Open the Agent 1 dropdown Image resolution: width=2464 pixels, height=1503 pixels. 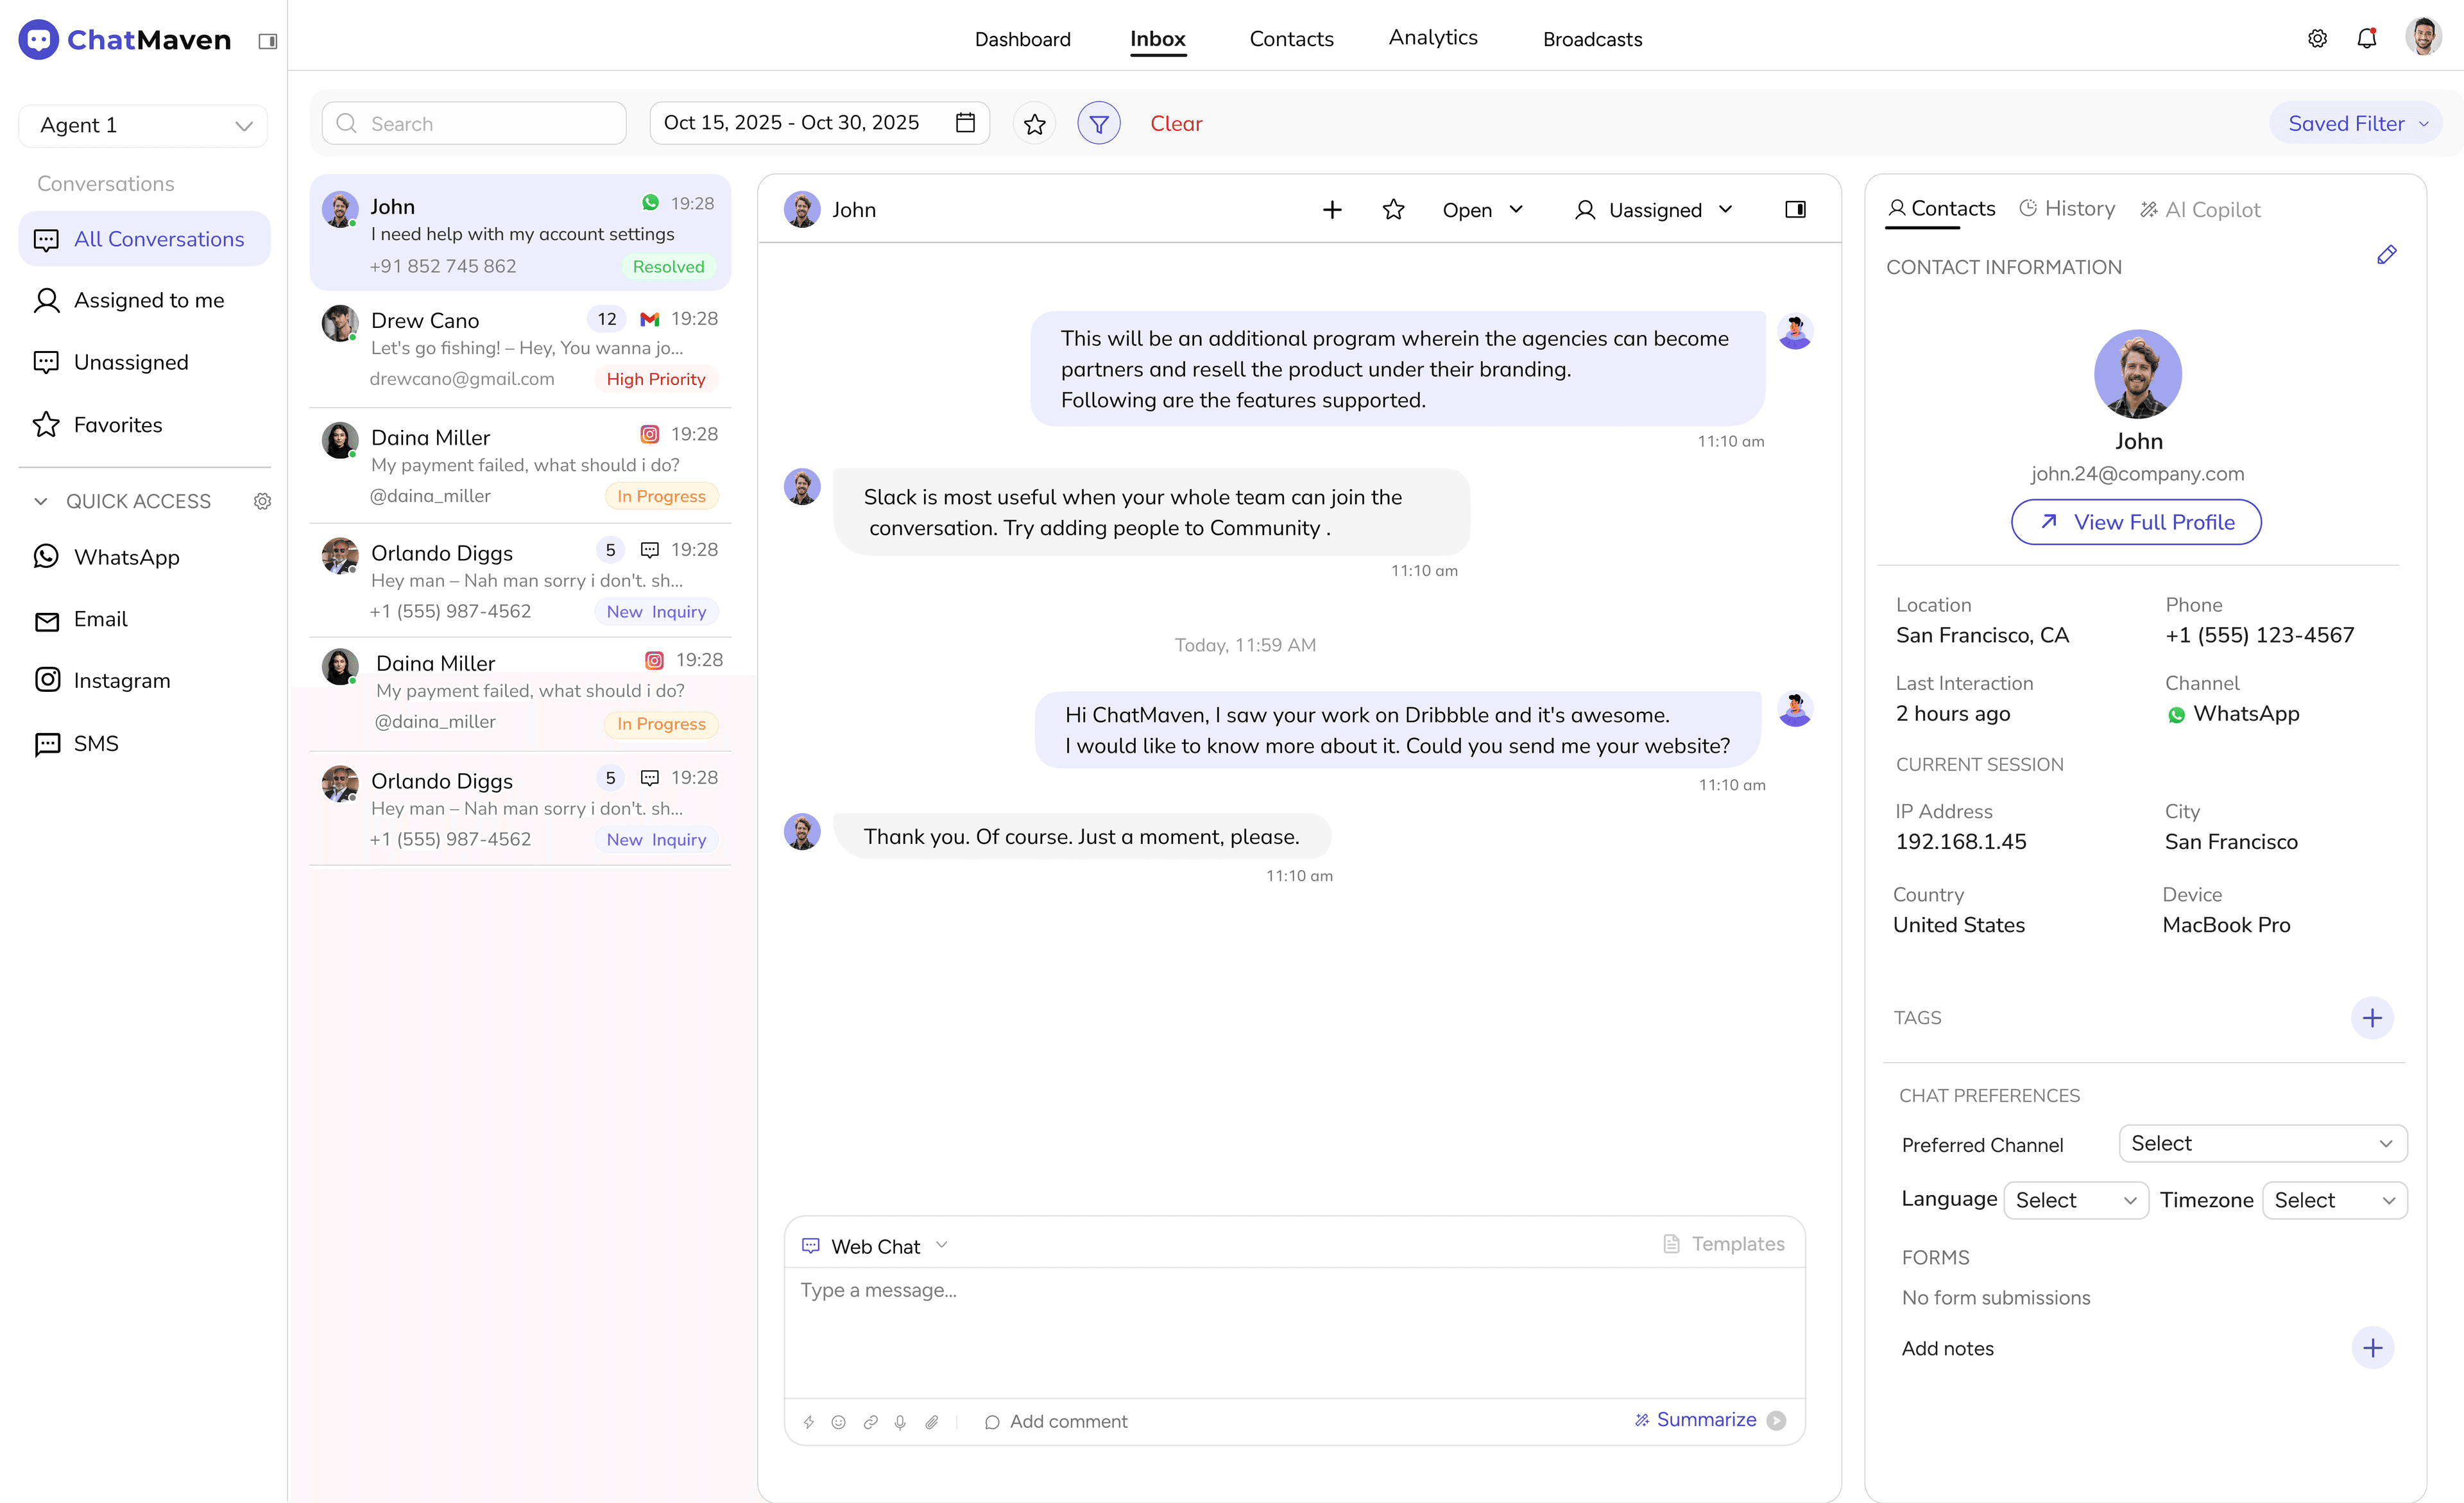click(143, 126)
